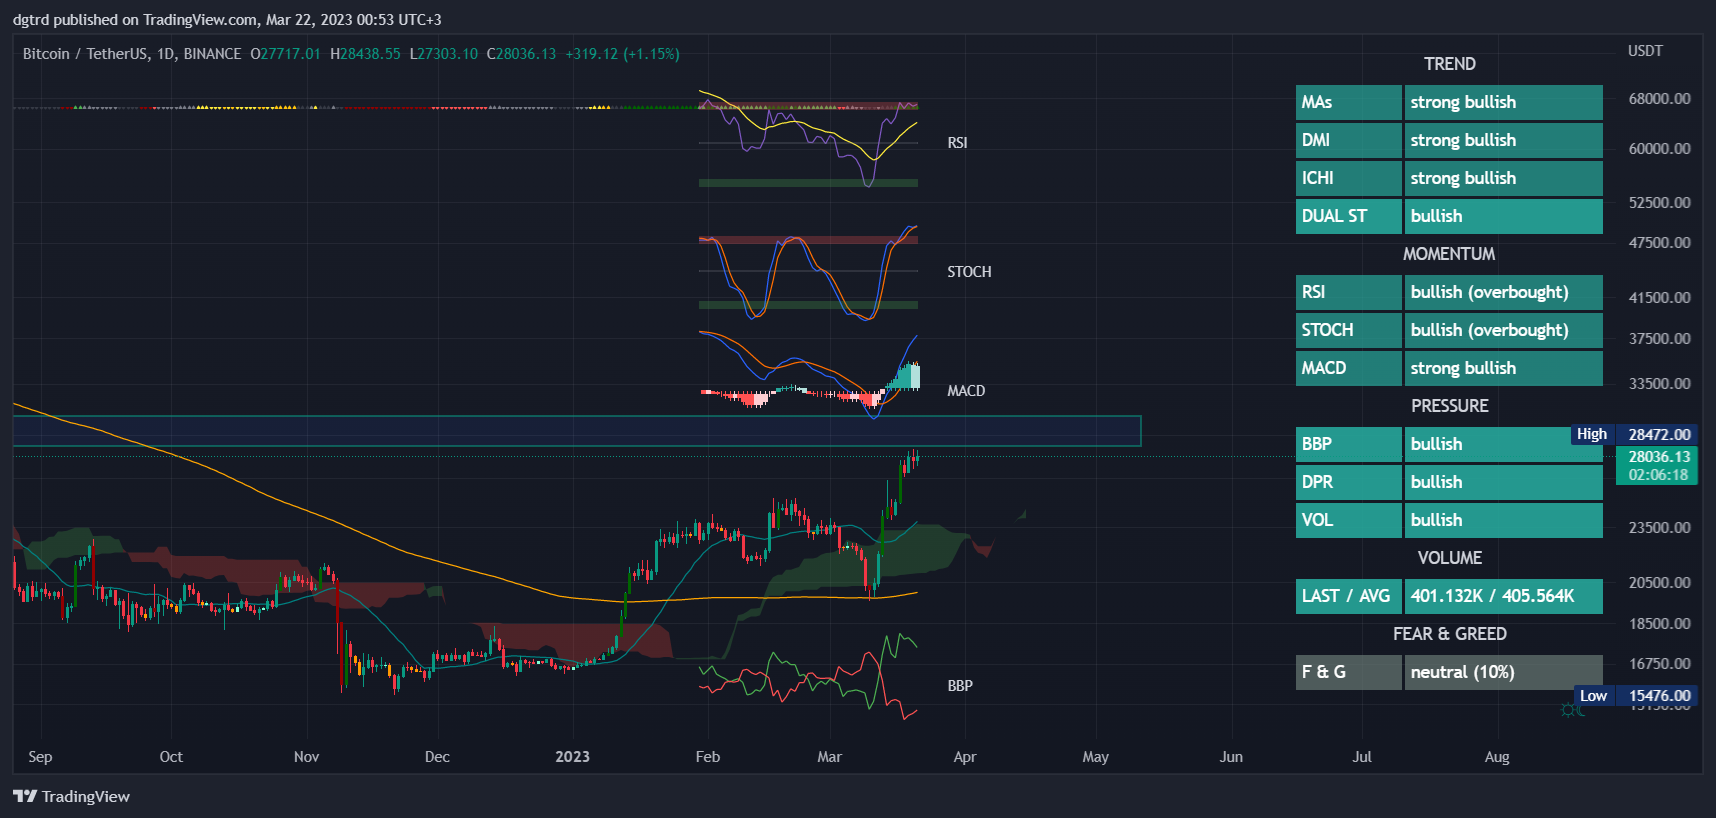Click the STOCH bullish (overbought) cell
1716x818 pixels.
click(1504, 330)
